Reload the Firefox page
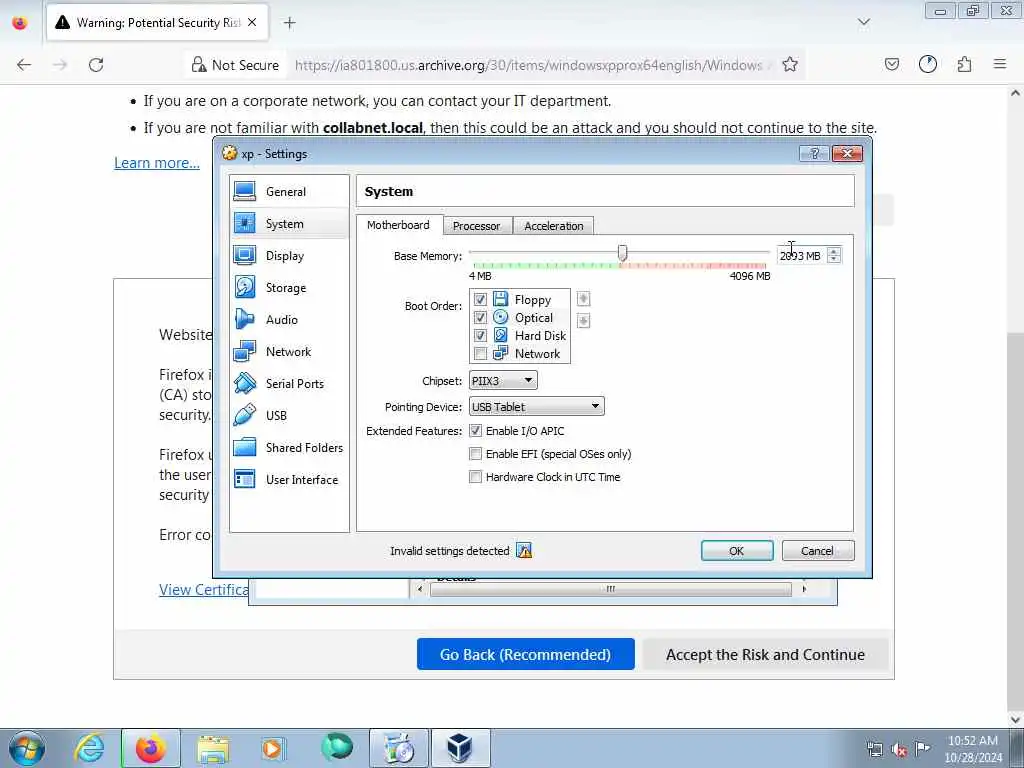 click(x=96, y=65)
